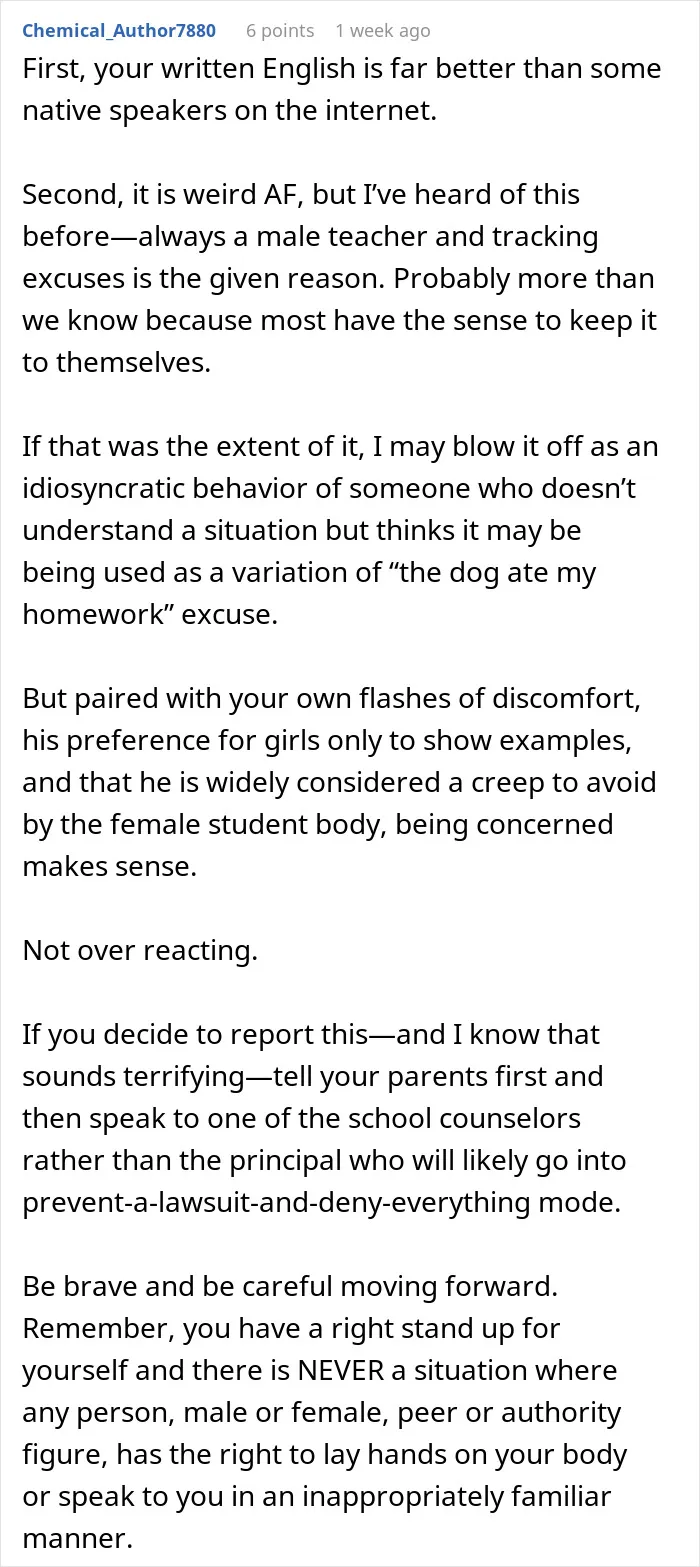Click the paragraph beginning 'Second, it is weird AF'
This screenshot has height=1567, width=700.
tap(339, 277)
